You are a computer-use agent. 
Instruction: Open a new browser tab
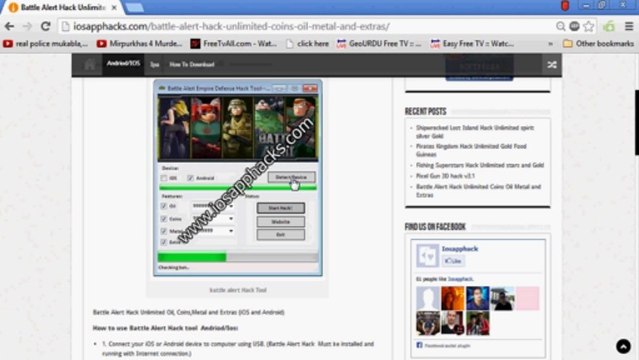(x=134, y=7)
